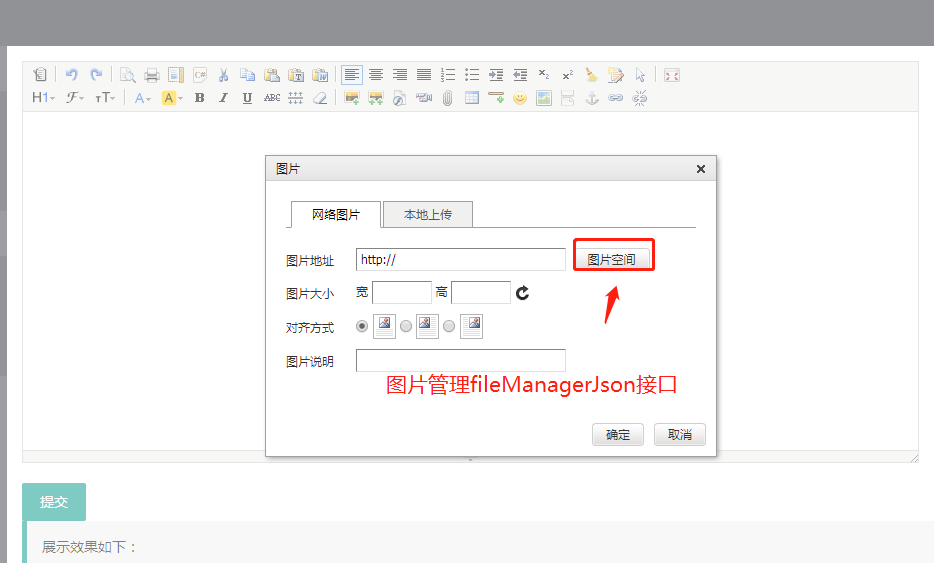This screenshot has width=934, height=563.
Task: Select the right-align (third) image radio button
Action: (x=449, y=327)
